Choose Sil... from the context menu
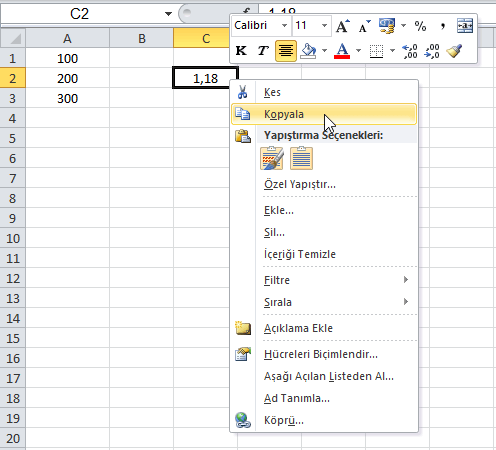This screenshot has width=496, height=450. (x=324, y=232)
